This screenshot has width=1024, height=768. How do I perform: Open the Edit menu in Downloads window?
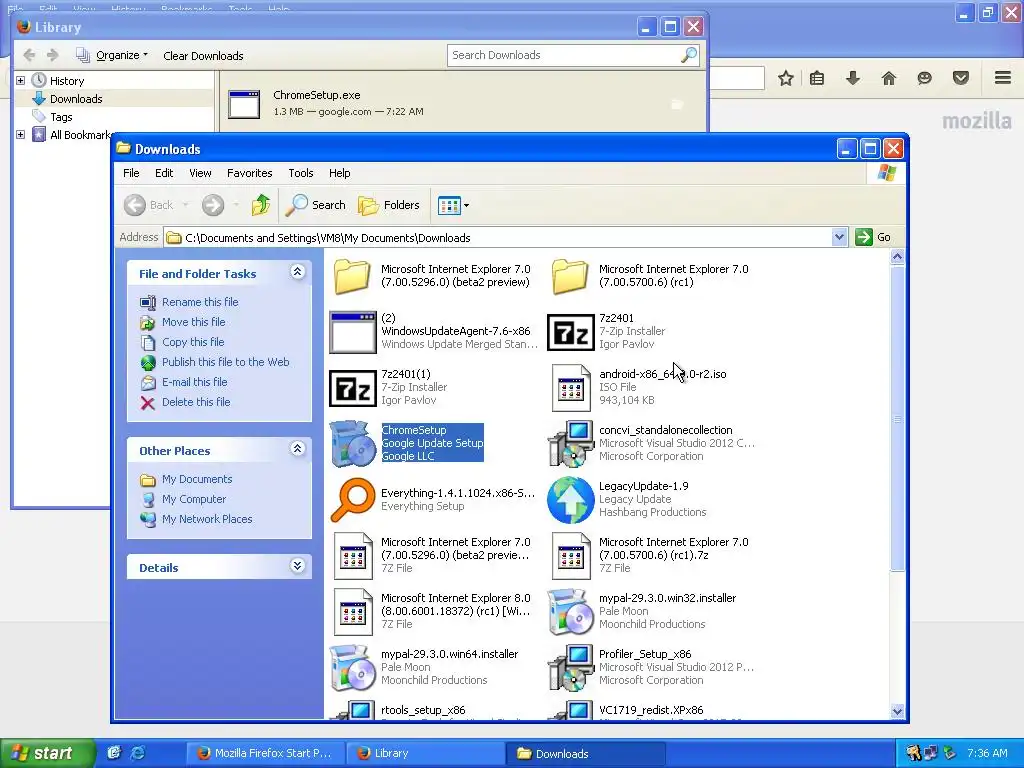(164, 173)
